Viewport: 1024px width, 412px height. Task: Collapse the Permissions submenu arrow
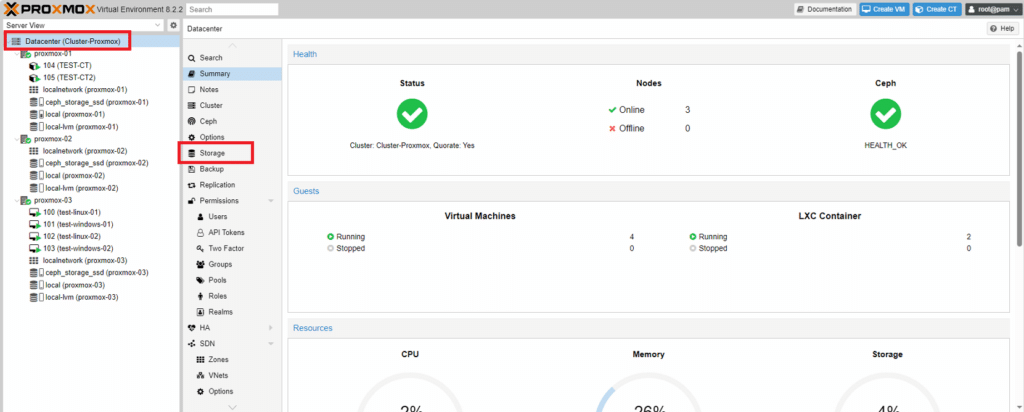[x=271, y=200]
